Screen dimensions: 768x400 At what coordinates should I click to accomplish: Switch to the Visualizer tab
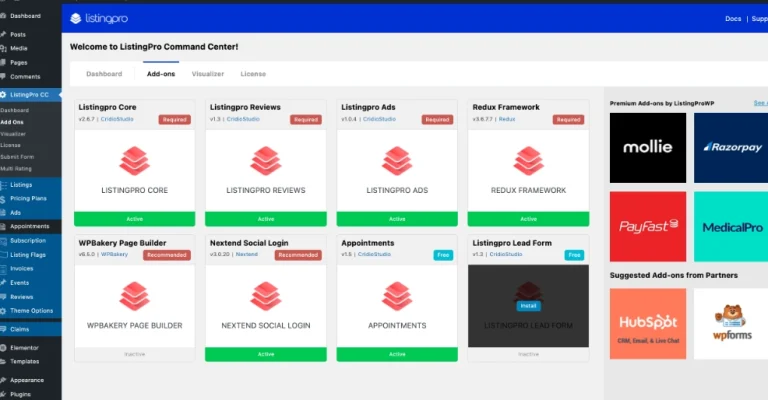click(208, 74)
